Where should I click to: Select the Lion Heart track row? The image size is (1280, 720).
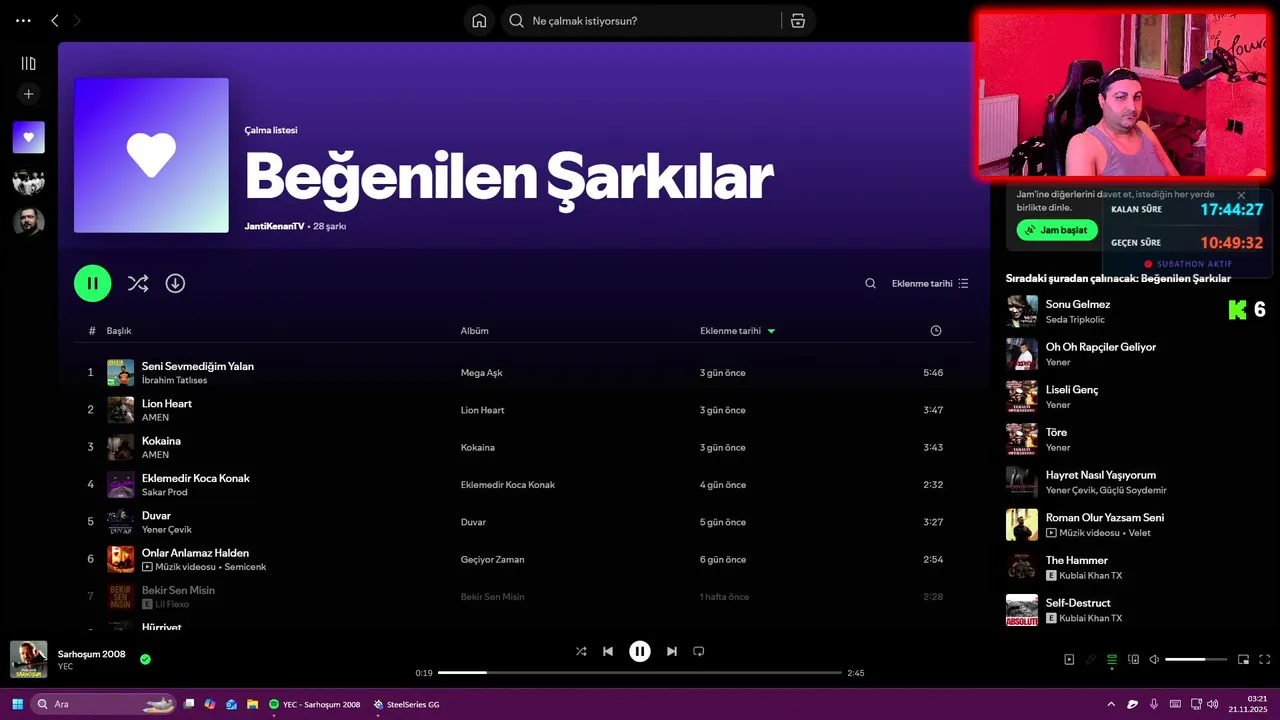[524, 410]
